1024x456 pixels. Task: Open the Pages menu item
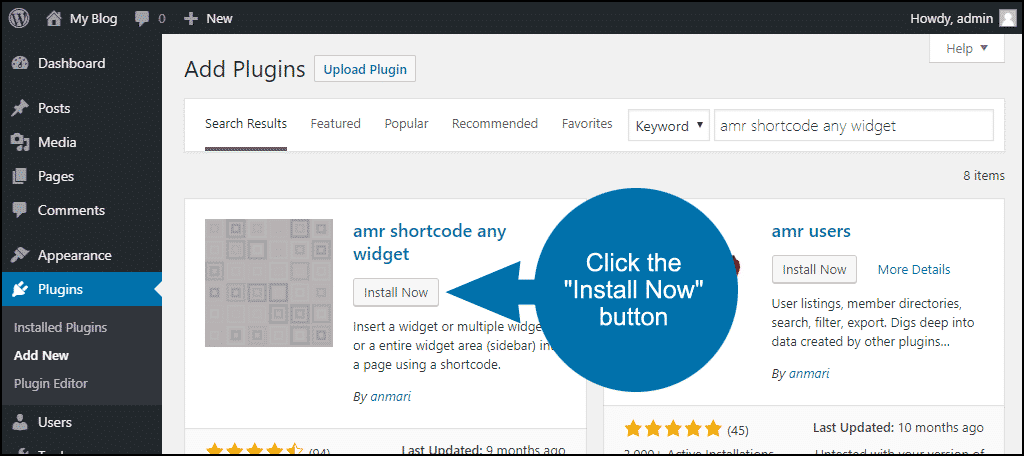(81, 176)
